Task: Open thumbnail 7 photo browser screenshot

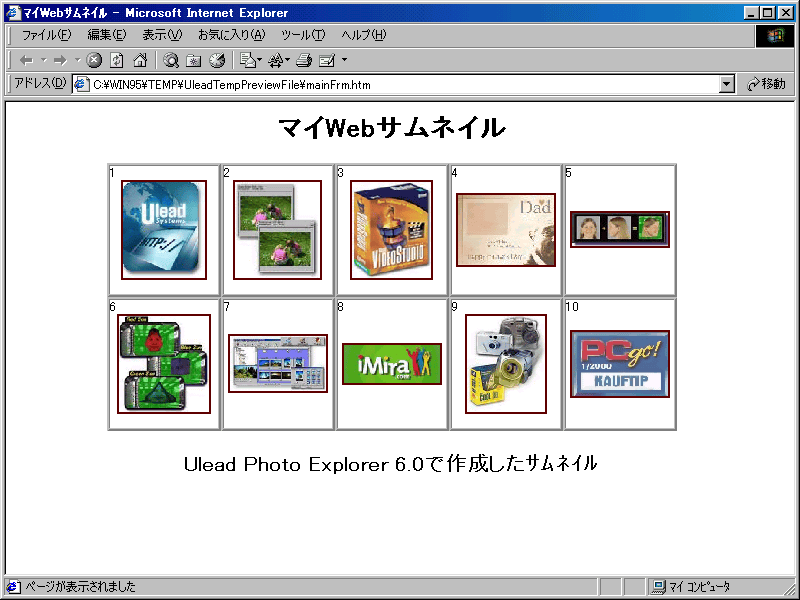Action: click(278, 363)
